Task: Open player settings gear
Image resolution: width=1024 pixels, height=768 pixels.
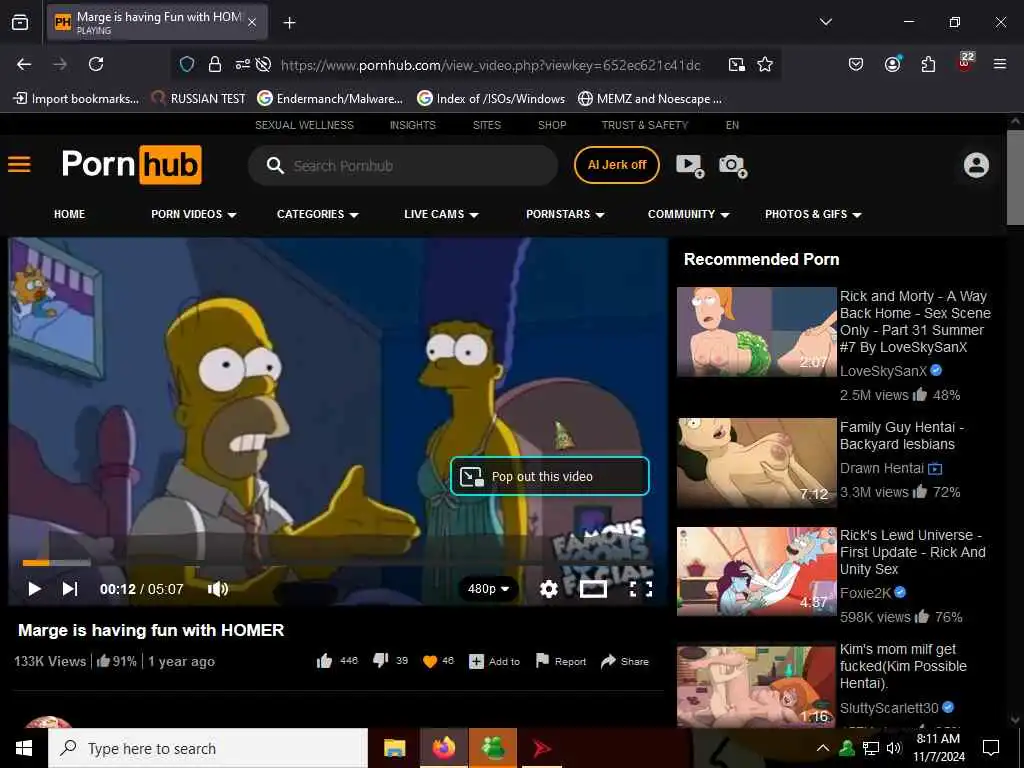Action: tap(549, 589)
